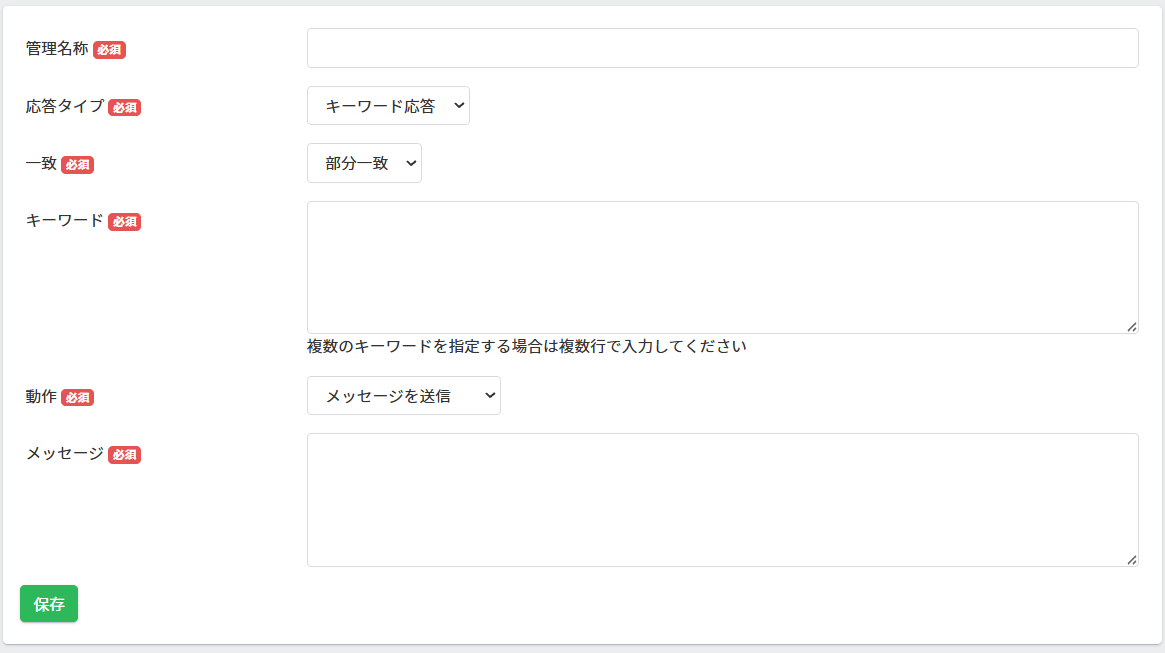Click the キーワード field label
The height and width of the screenshot is (653, 1165).
pos(65,221)
